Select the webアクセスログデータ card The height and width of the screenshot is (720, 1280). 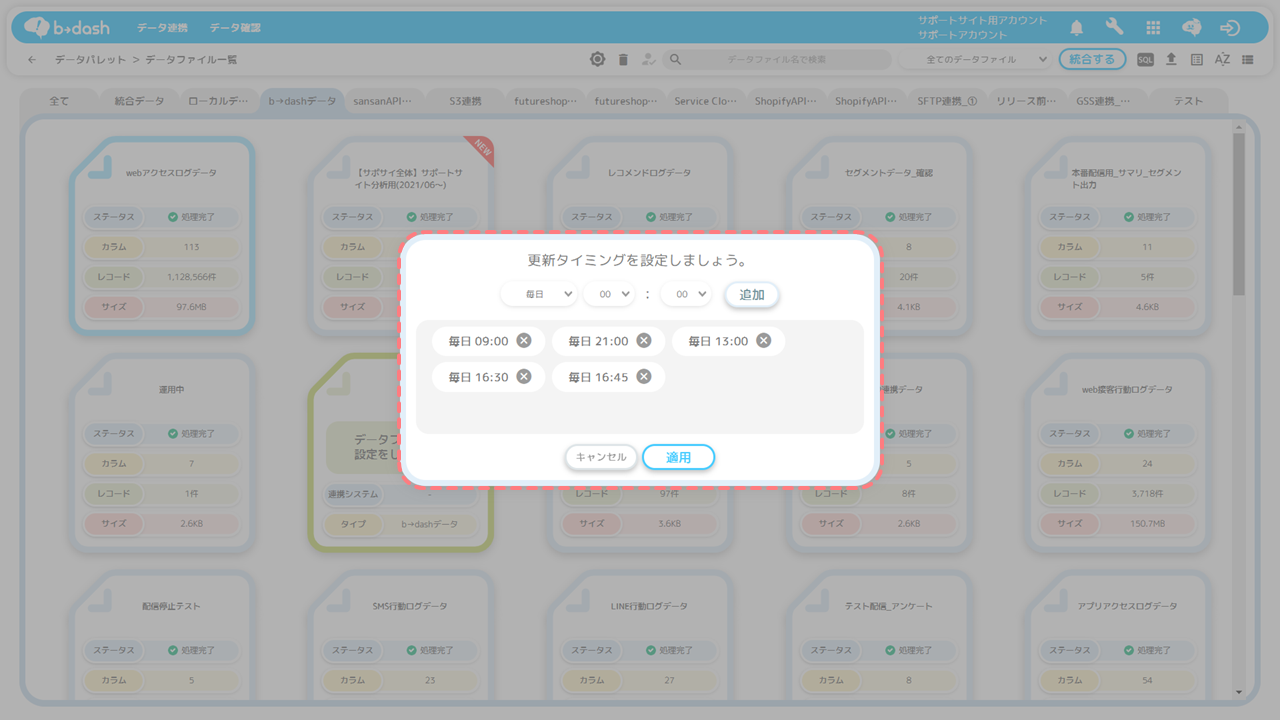162,235
